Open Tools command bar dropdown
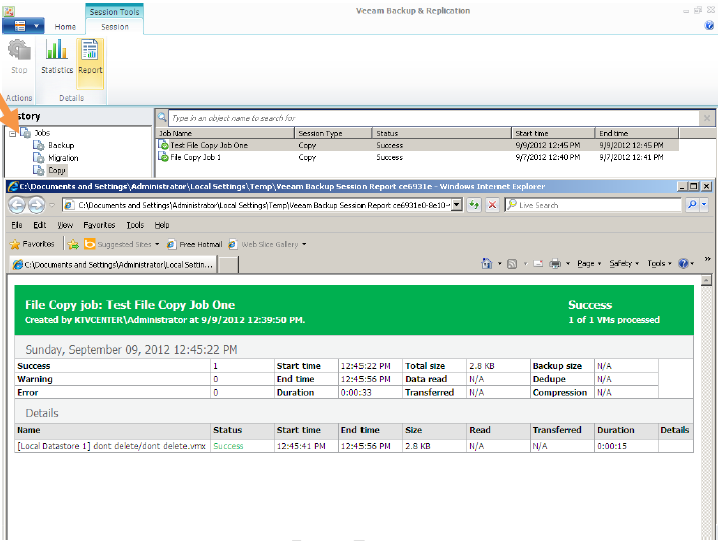Image resolution: width=721 pixels, height=541 pixels. [x=659, y=263]
